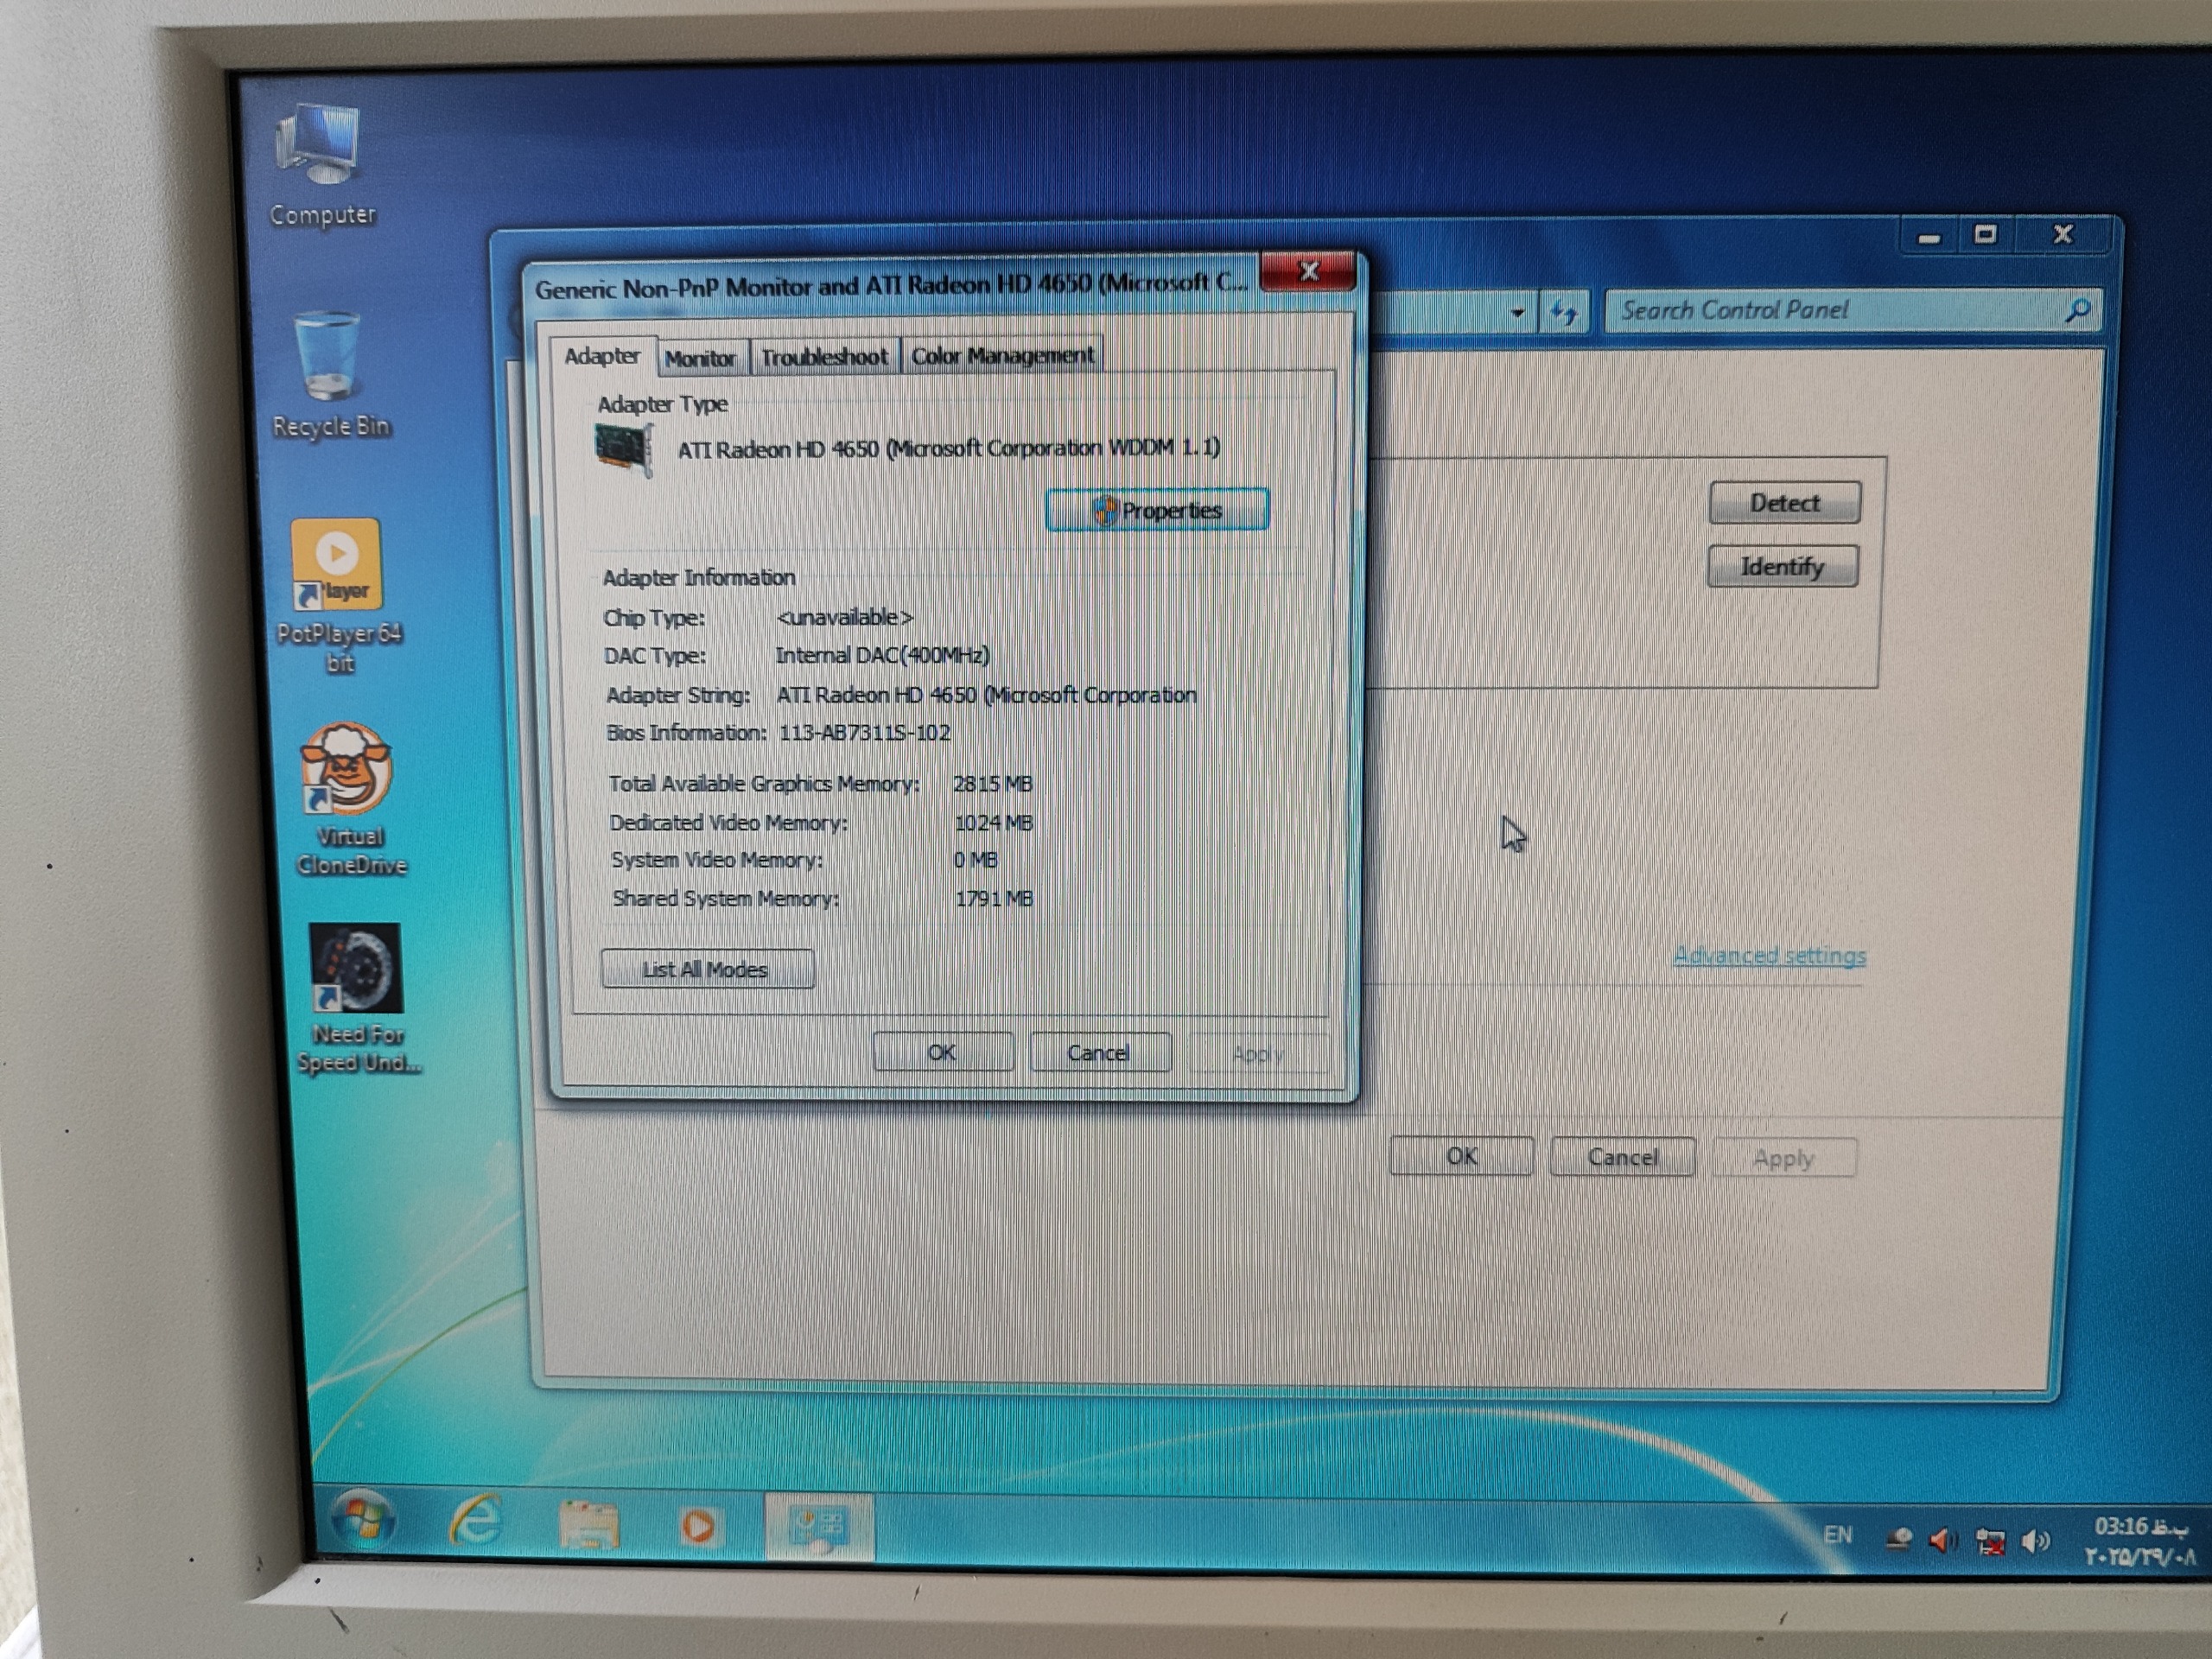Click the Identify button
Viewport: 2212px width, 1659px height.
point(1783,567)
